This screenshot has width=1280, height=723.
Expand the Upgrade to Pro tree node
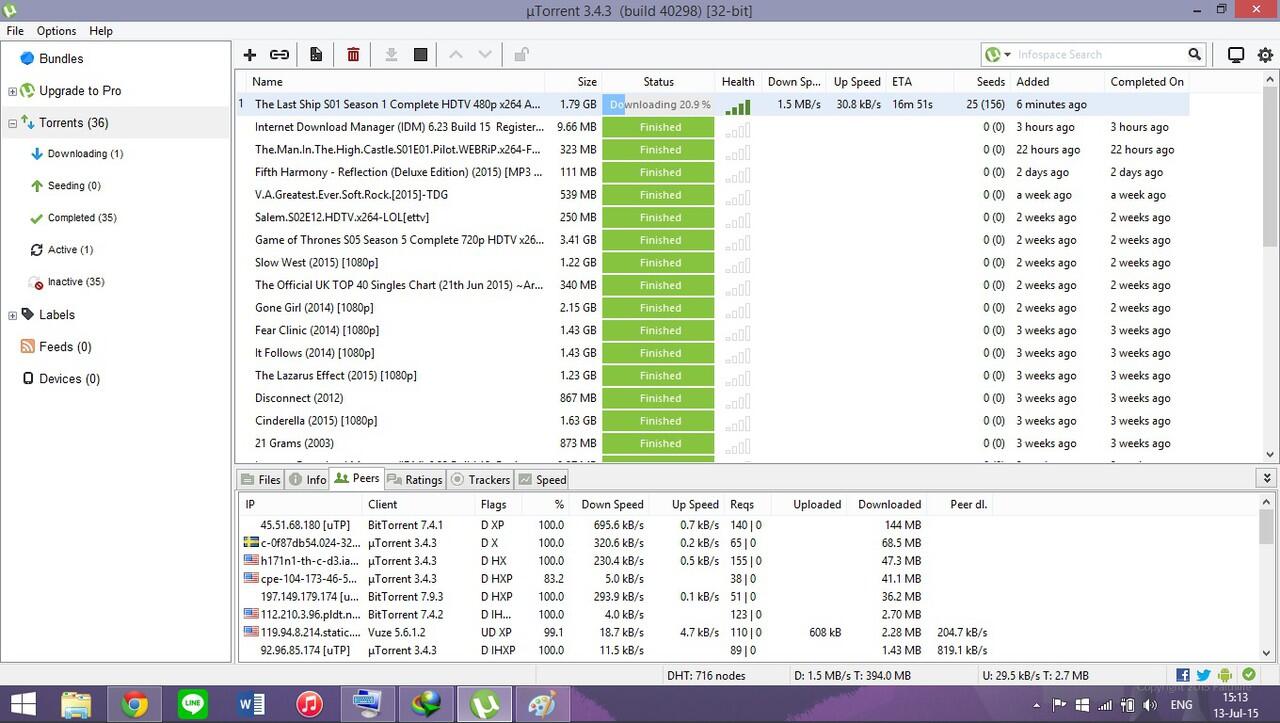pos(12,91)
